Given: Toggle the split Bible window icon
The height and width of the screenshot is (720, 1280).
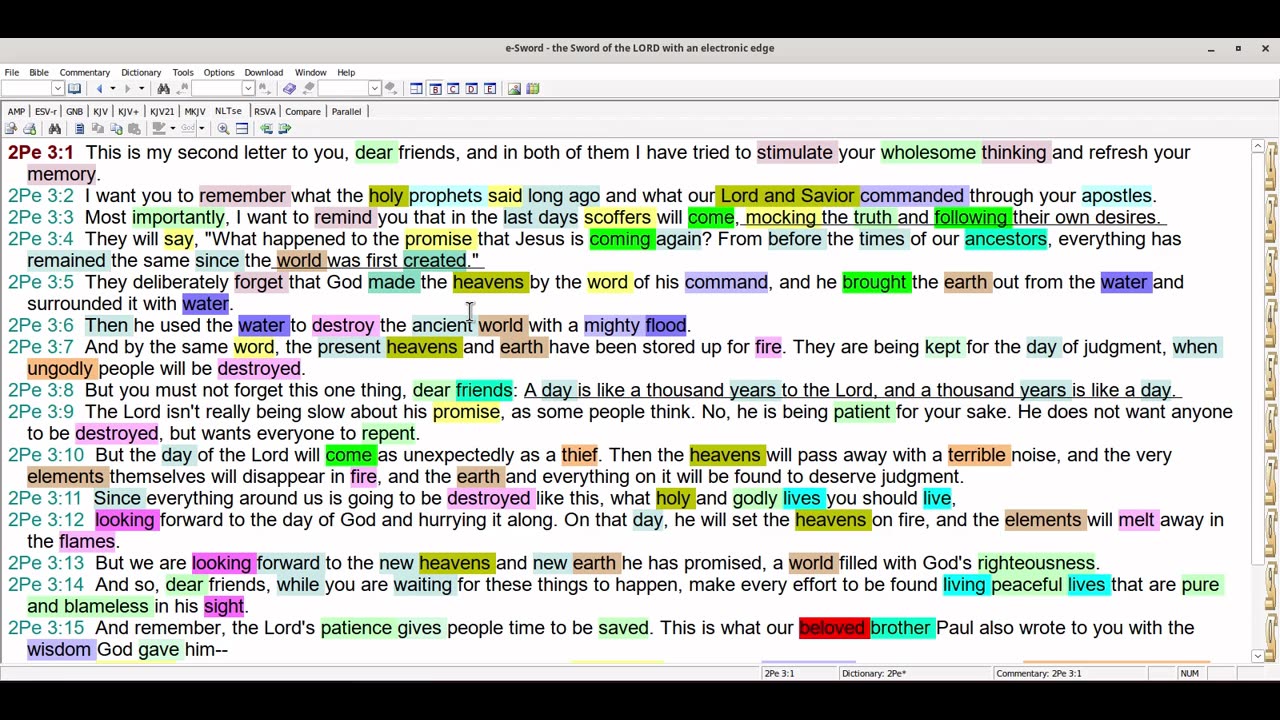Looking at the screenshot, I should (x=242, y=128).
